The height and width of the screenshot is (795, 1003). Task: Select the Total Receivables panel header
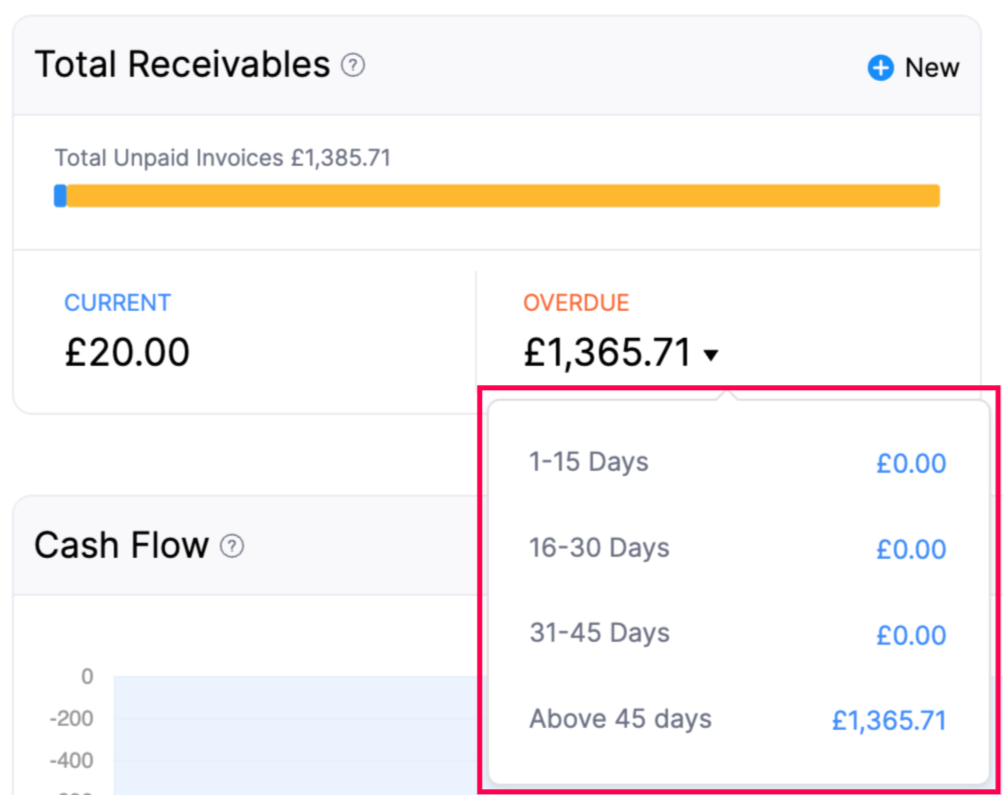pyautogui.click(x=181, y=64)
